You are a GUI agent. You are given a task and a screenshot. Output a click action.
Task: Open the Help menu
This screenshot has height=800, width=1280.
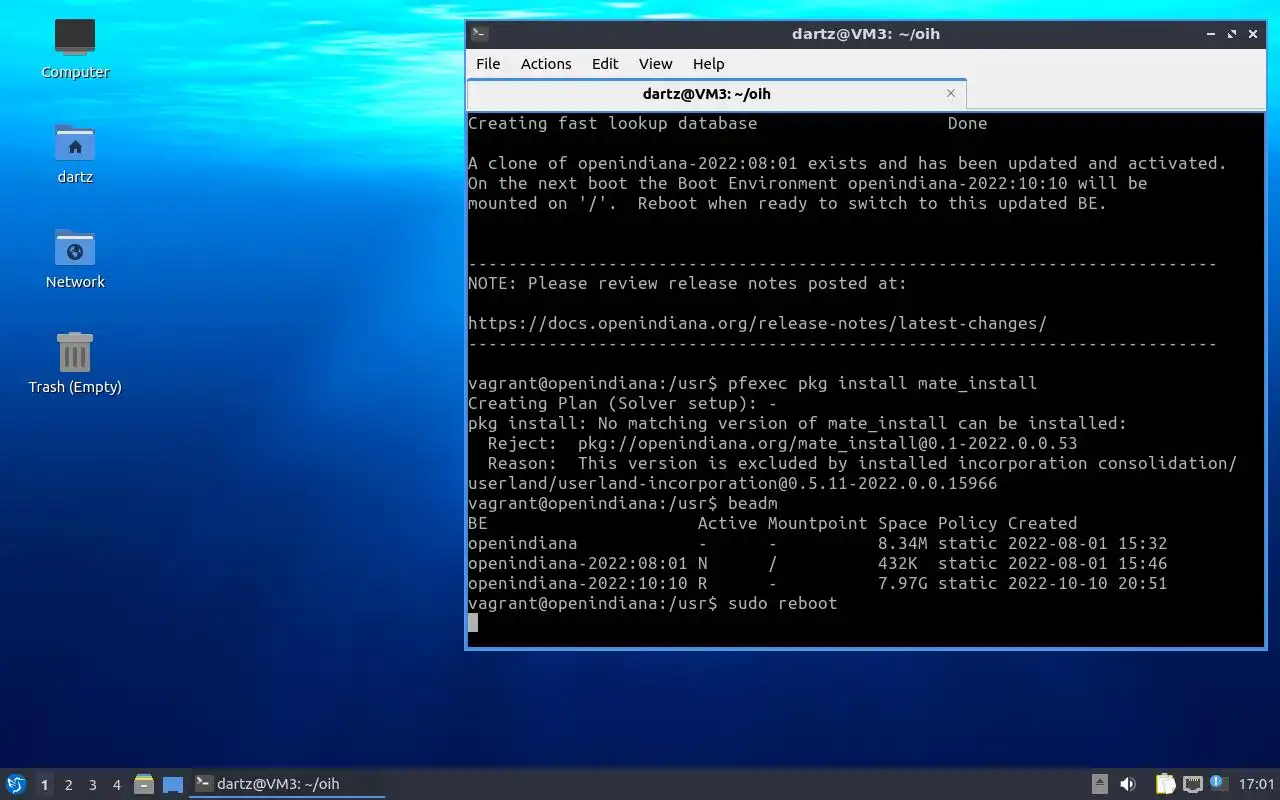(x=708, y=63)
